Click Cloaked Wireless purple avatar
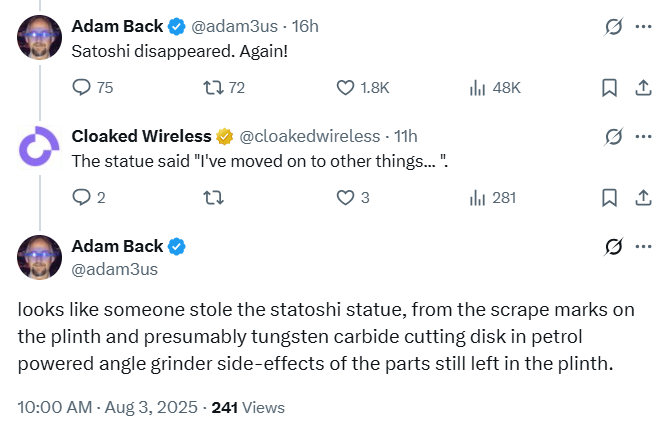This screenshot has height=424, width=667. (39, 146)
